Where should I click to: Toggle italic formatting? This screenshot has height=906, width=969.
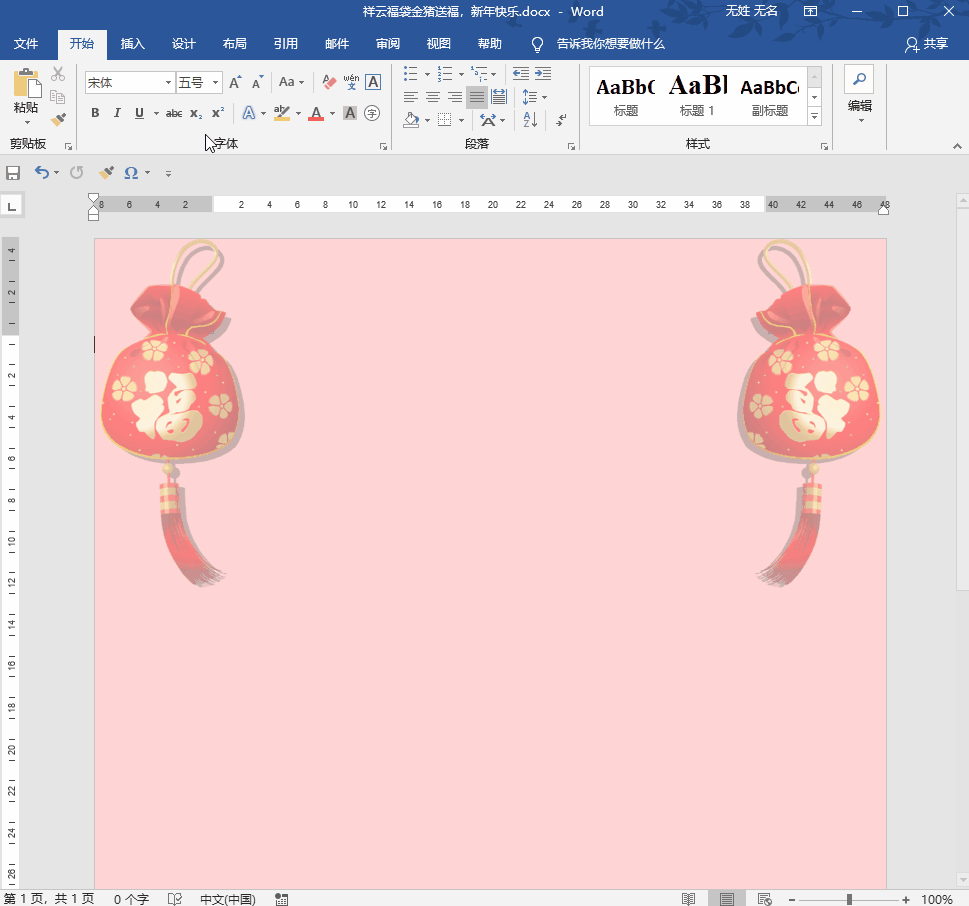pos(117,113)
